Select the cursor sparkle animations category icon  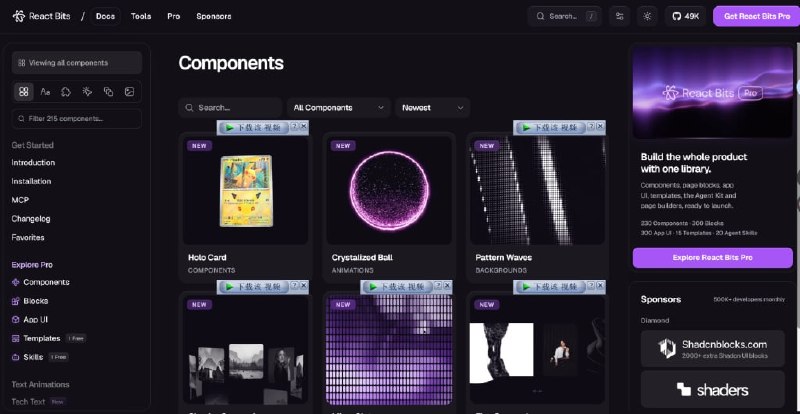click(87, 92)
